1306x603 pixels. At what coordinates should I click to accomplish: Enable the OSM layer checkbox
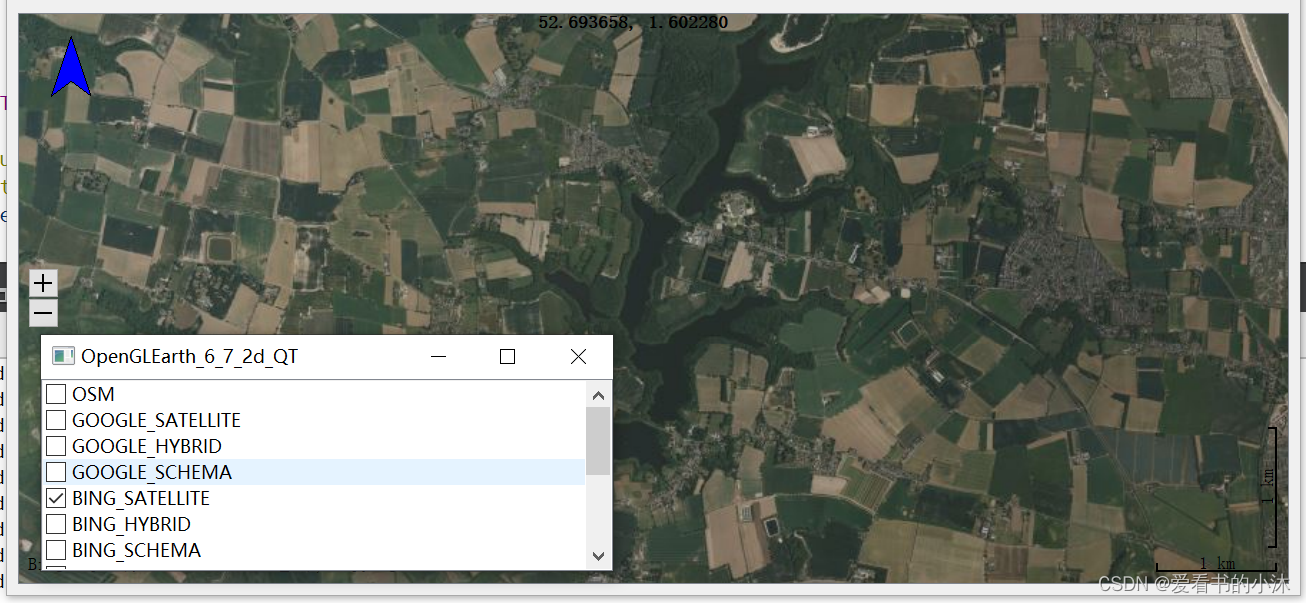click(x=55, y=393)
